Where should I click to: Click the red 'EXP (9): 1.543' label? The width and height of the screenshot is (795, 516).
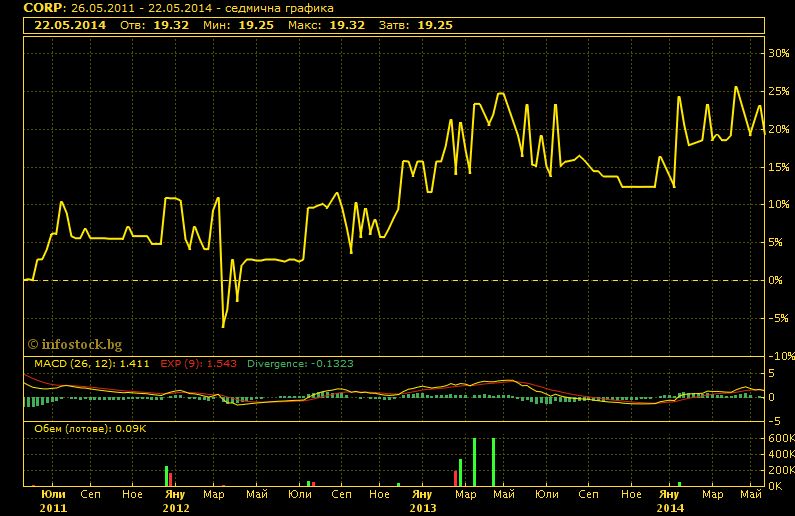click(199, 363)
